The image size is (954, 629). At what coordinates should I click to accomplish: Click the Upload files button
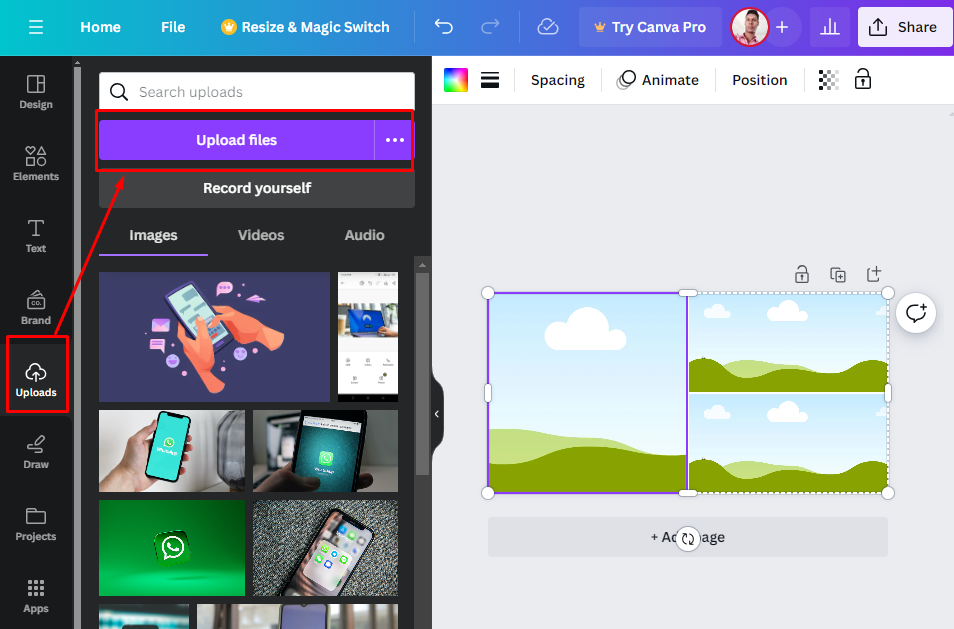tap(236, 140)
